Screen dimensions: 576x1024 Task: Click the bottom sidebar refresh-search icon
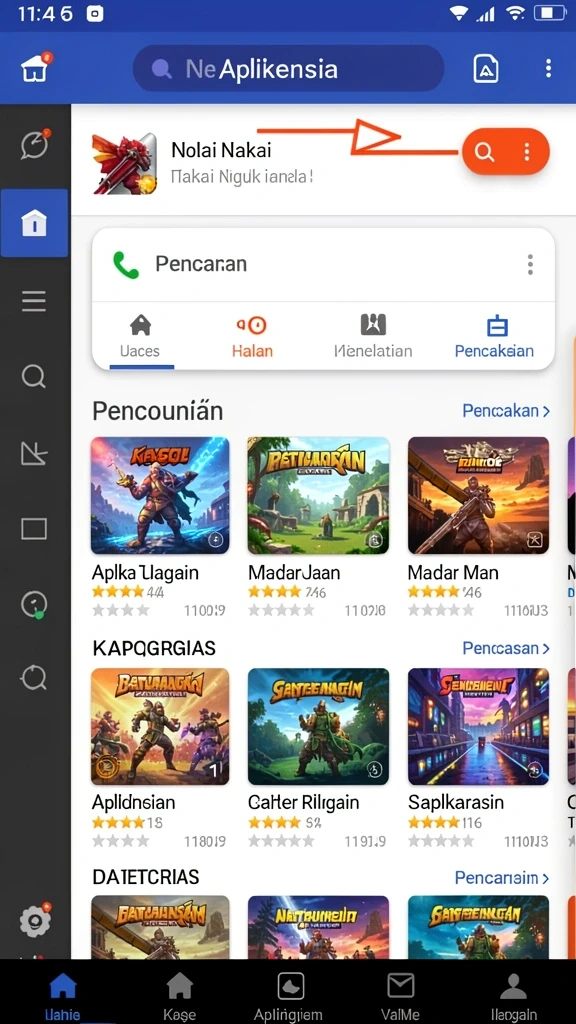[x=34, y=679]
